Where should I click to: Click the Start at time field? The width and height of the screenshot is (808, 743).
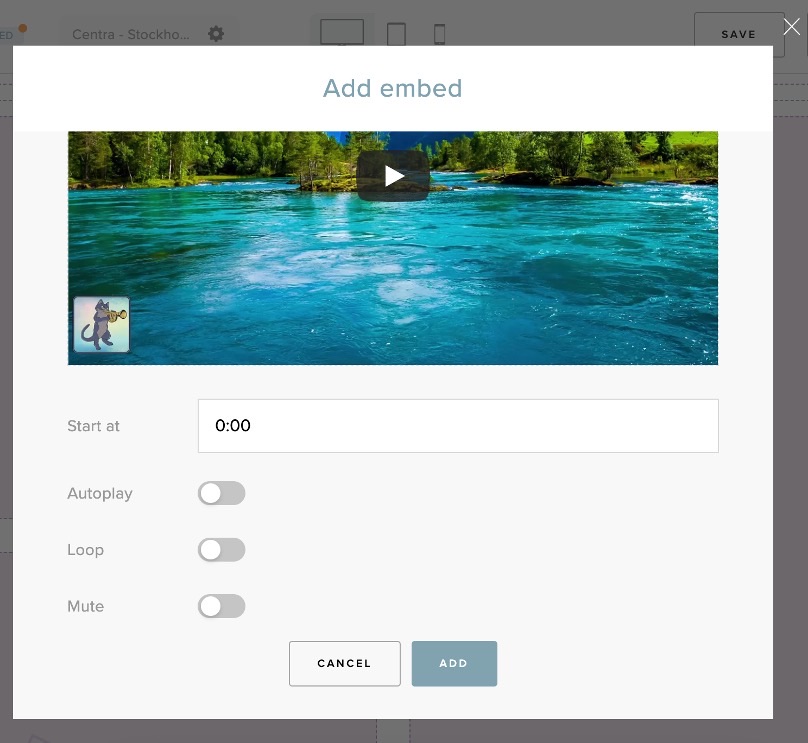click(458, 426)
